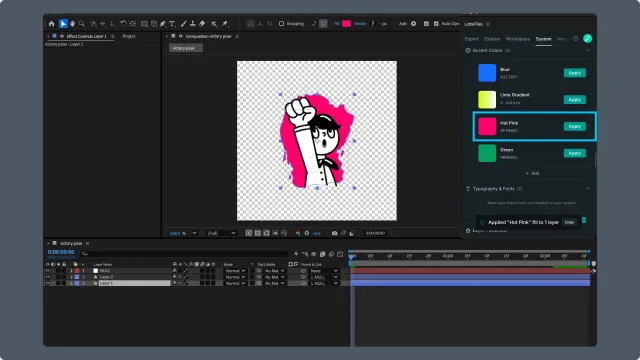This screenshot has width=640, height=360.
Task: Click the timeline layer search field
Action: tap(184, 254)
